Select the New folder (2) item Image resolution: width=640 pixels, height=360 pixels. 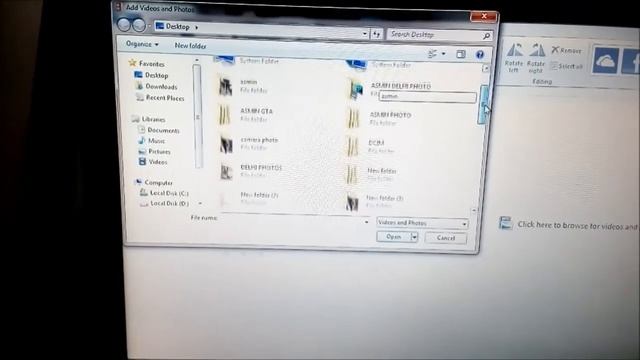249,199
